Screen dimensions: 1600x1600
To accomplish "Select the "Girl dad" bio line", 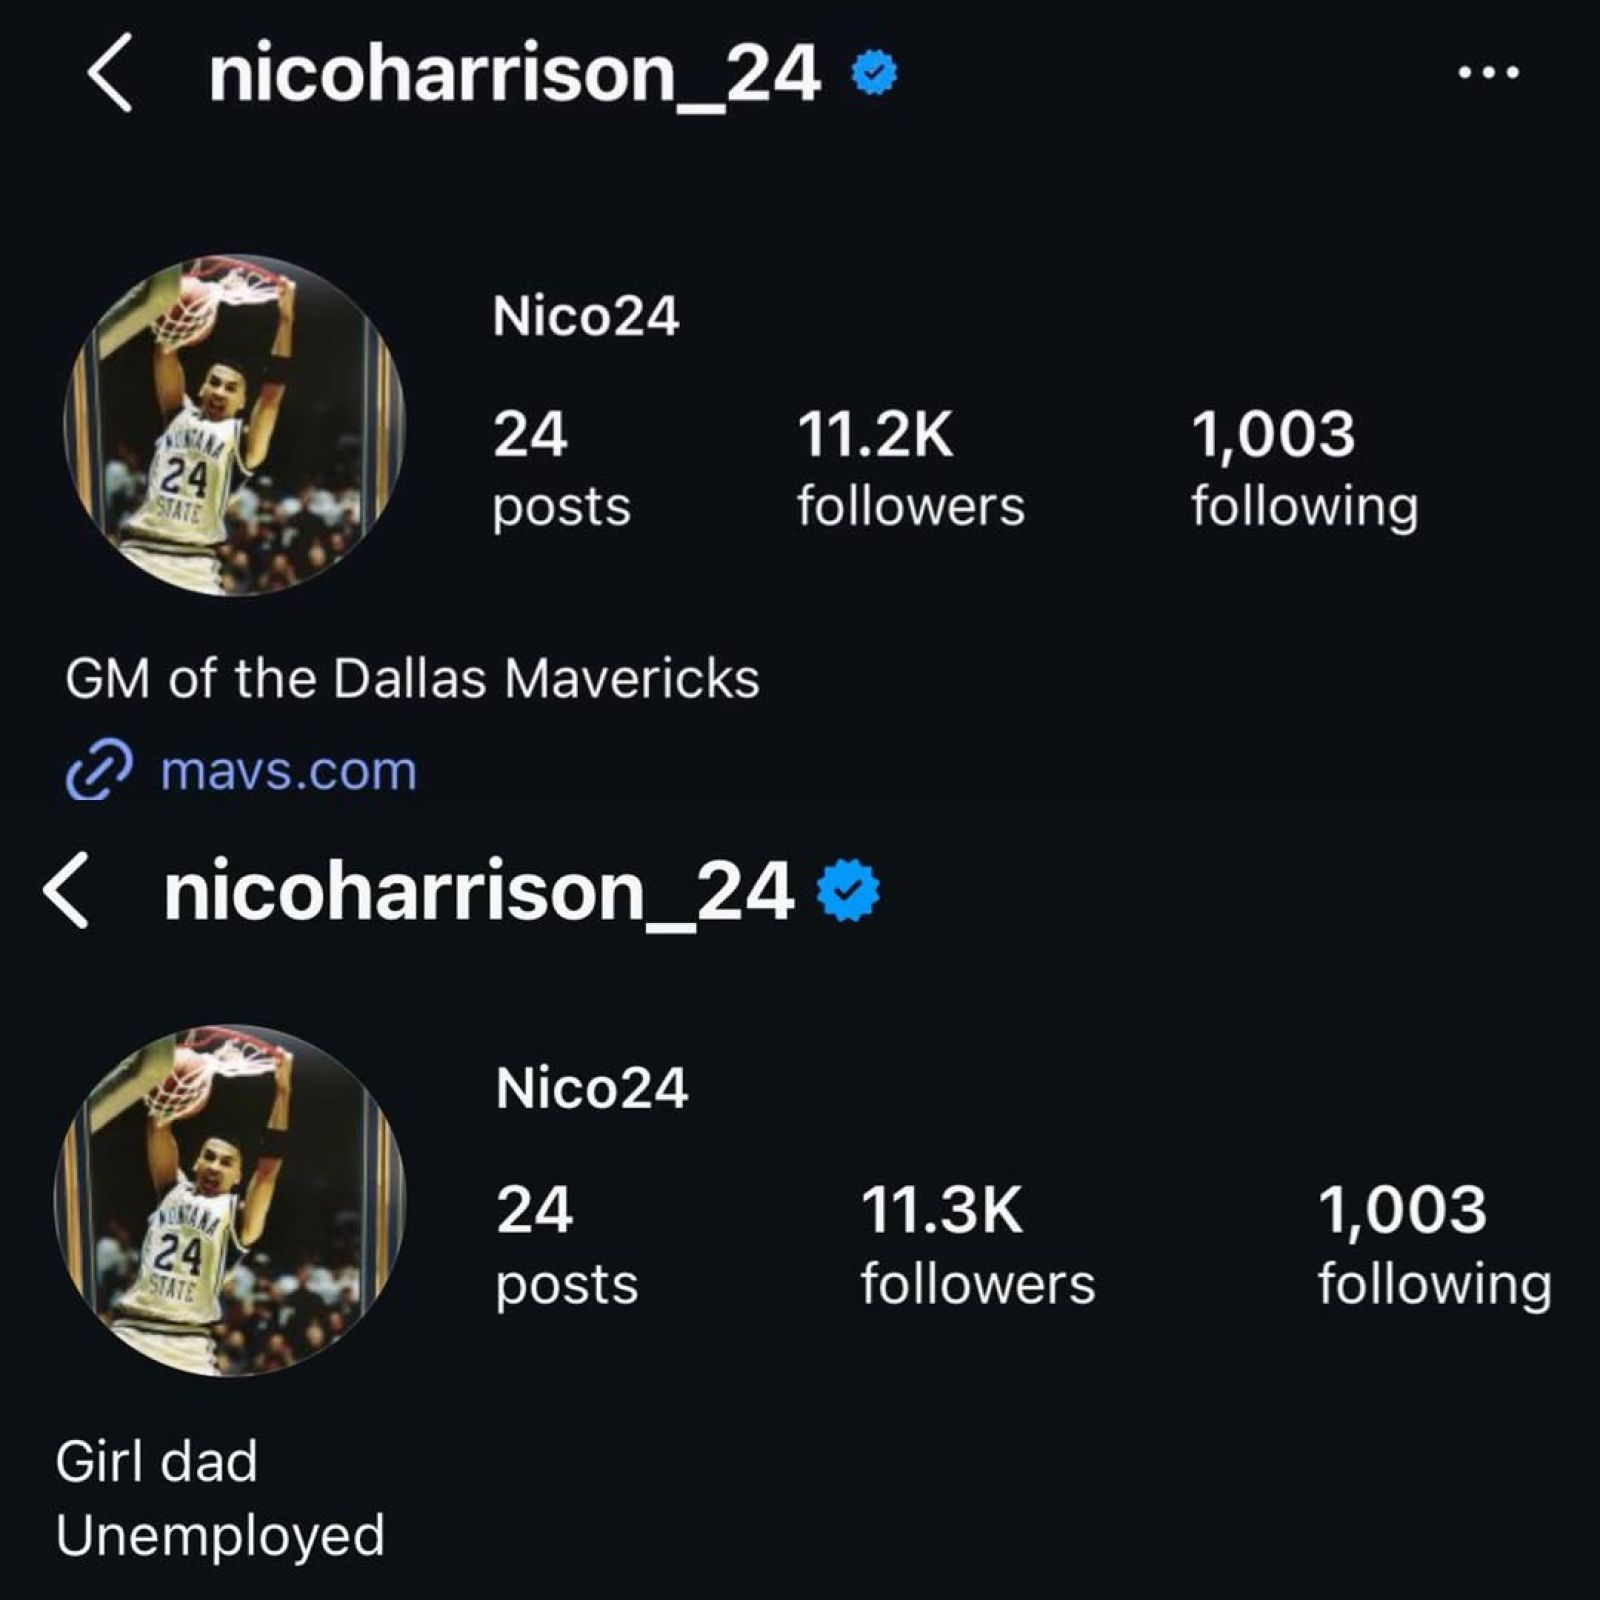I will (157, 1461).
